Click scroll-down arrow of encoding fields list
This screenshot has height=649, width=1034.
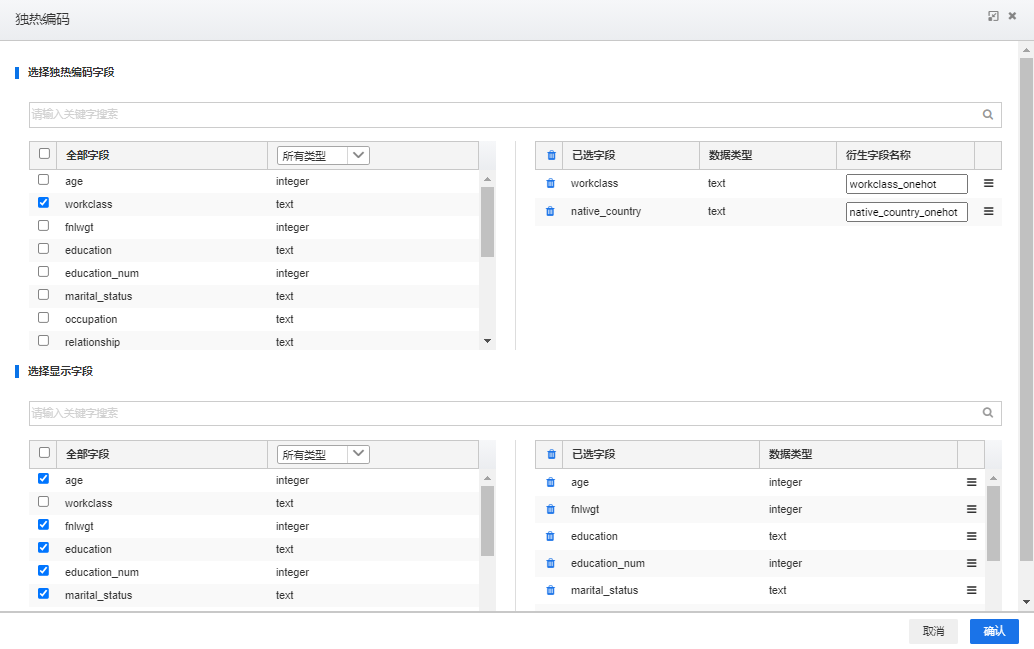click(x=487, y=341)
